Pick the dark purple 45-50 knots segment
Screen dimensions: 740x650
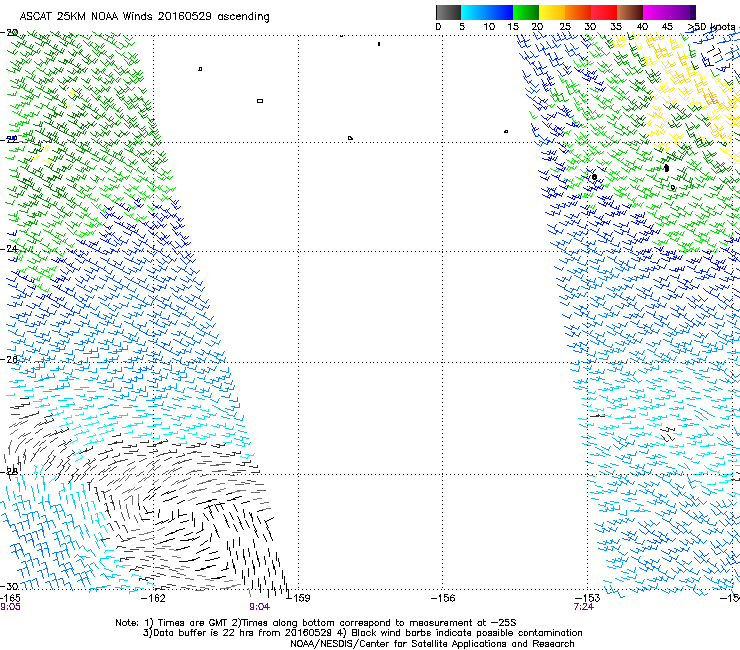click(x=682, y=12)
